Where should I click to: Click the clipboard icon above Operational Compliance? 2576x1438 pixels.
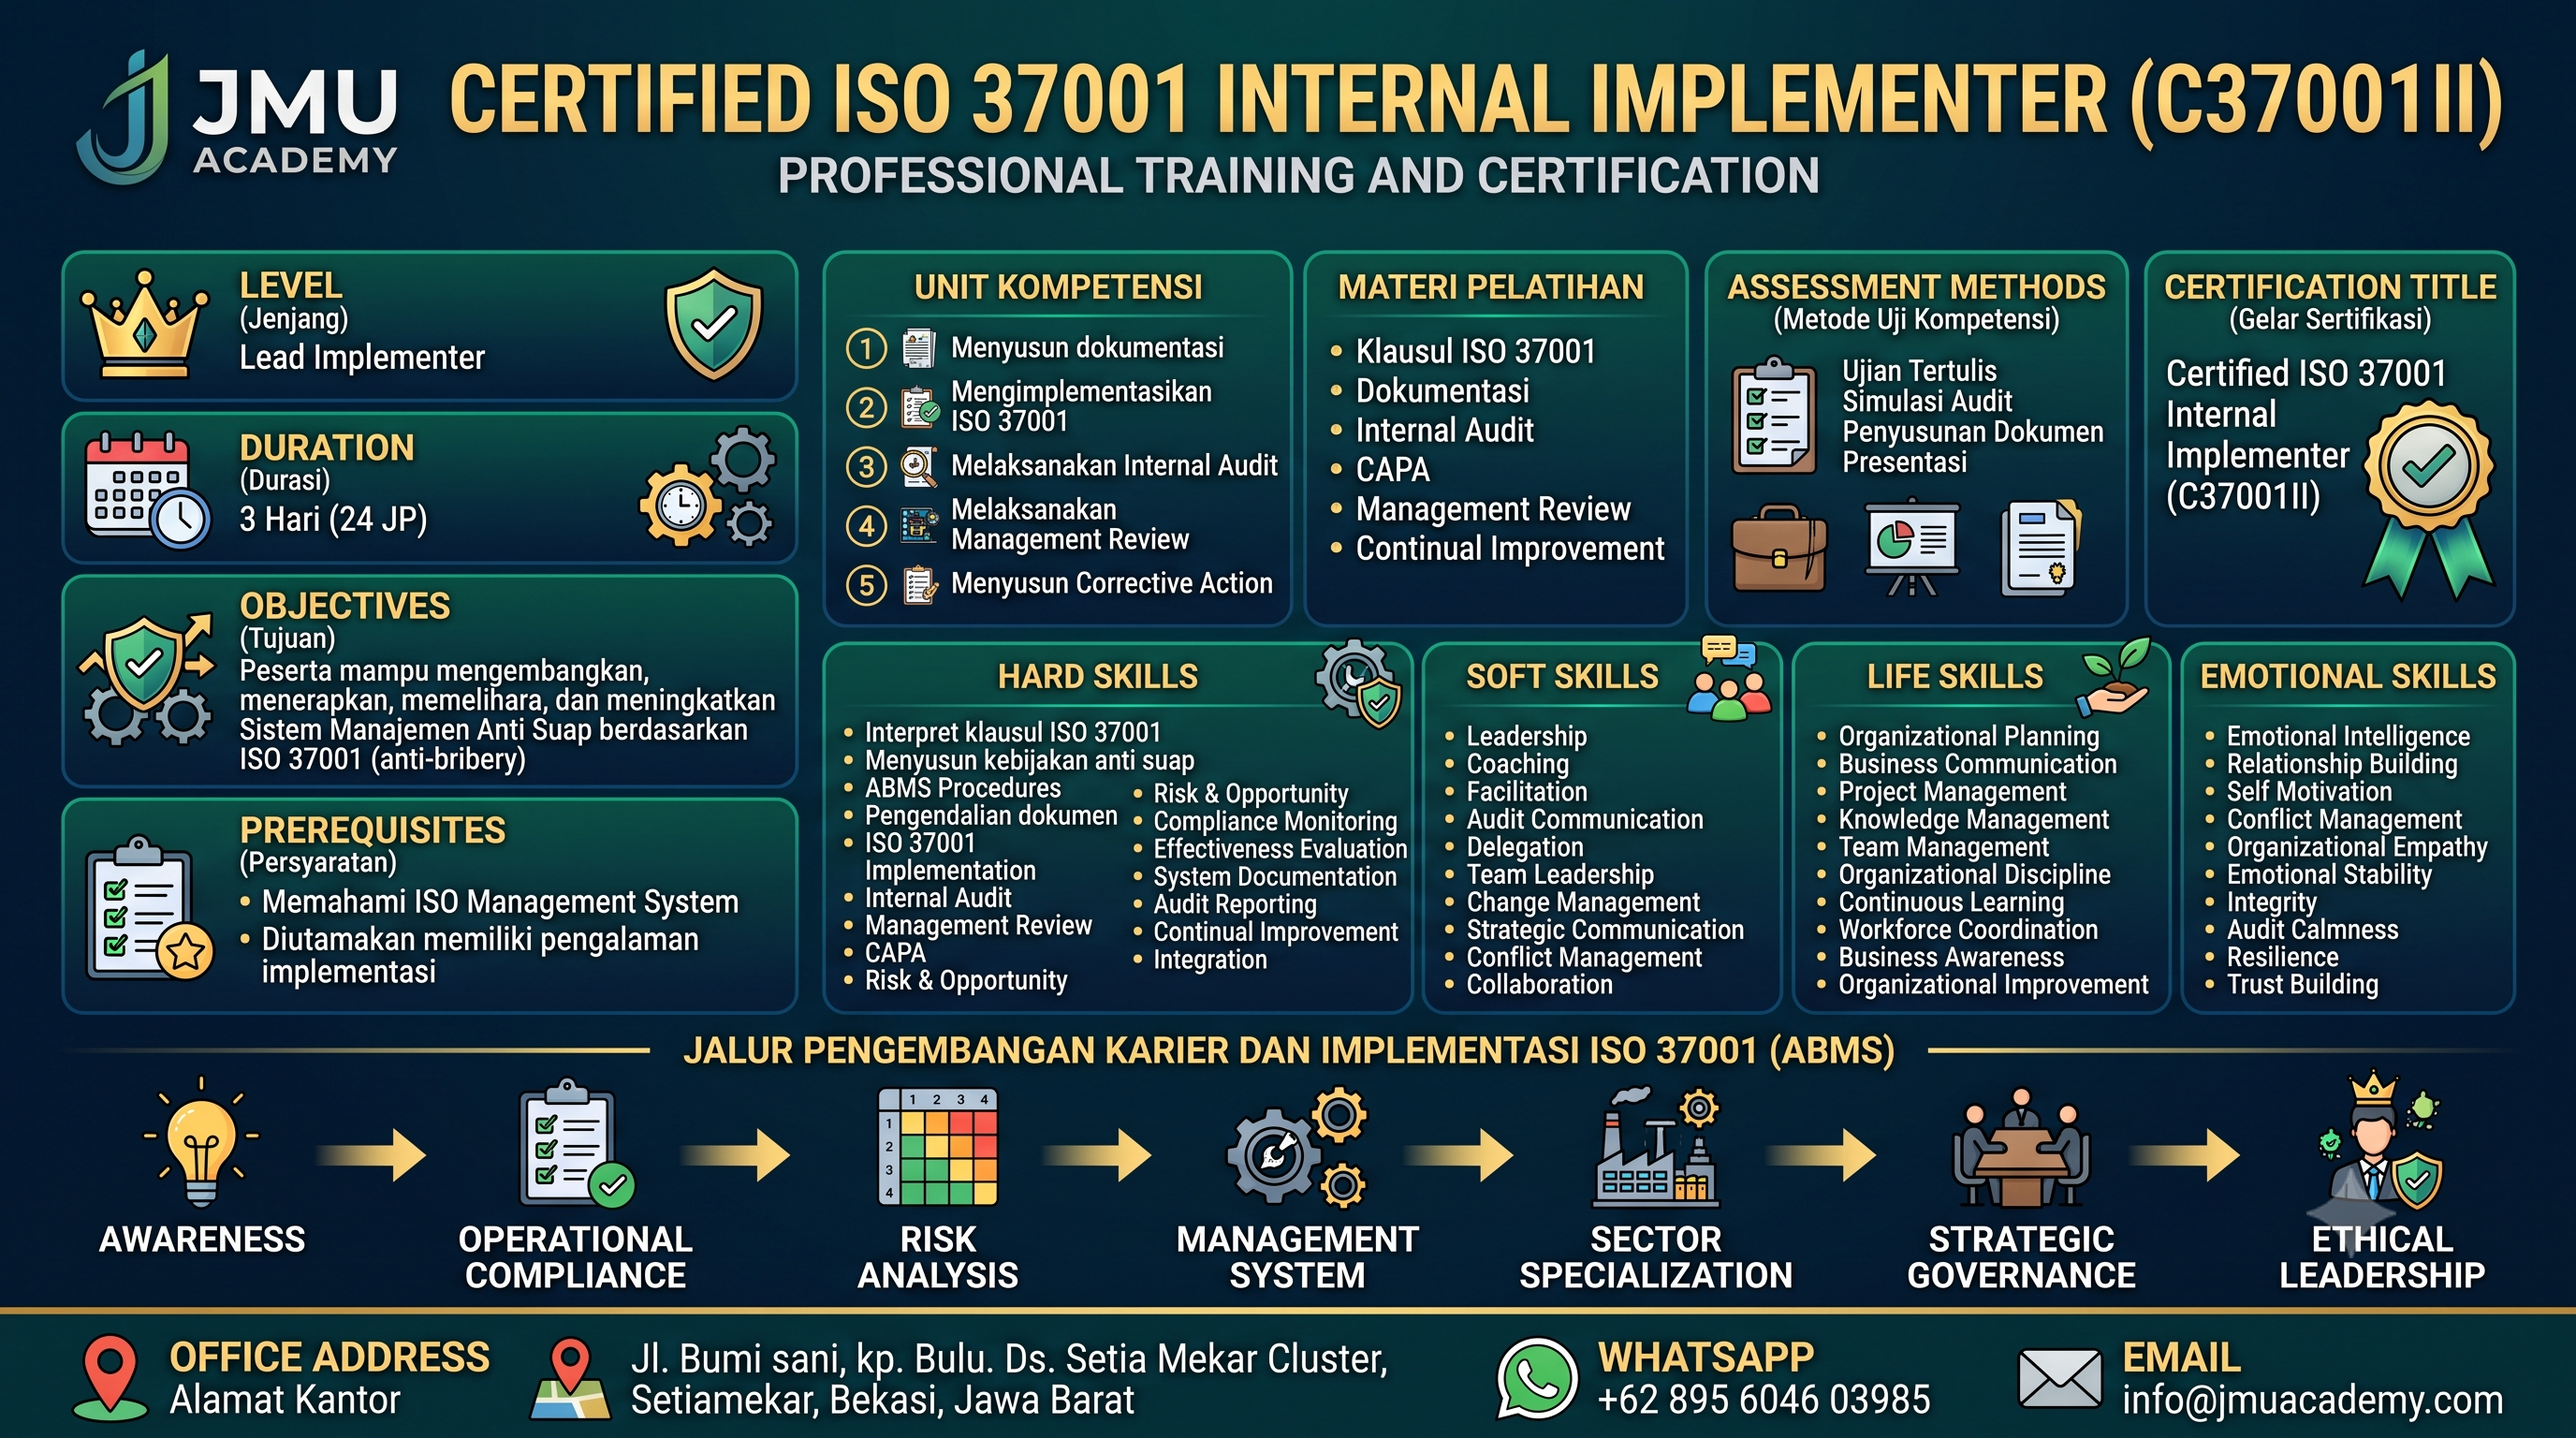pyautogui.click(x=576, y=1142)
